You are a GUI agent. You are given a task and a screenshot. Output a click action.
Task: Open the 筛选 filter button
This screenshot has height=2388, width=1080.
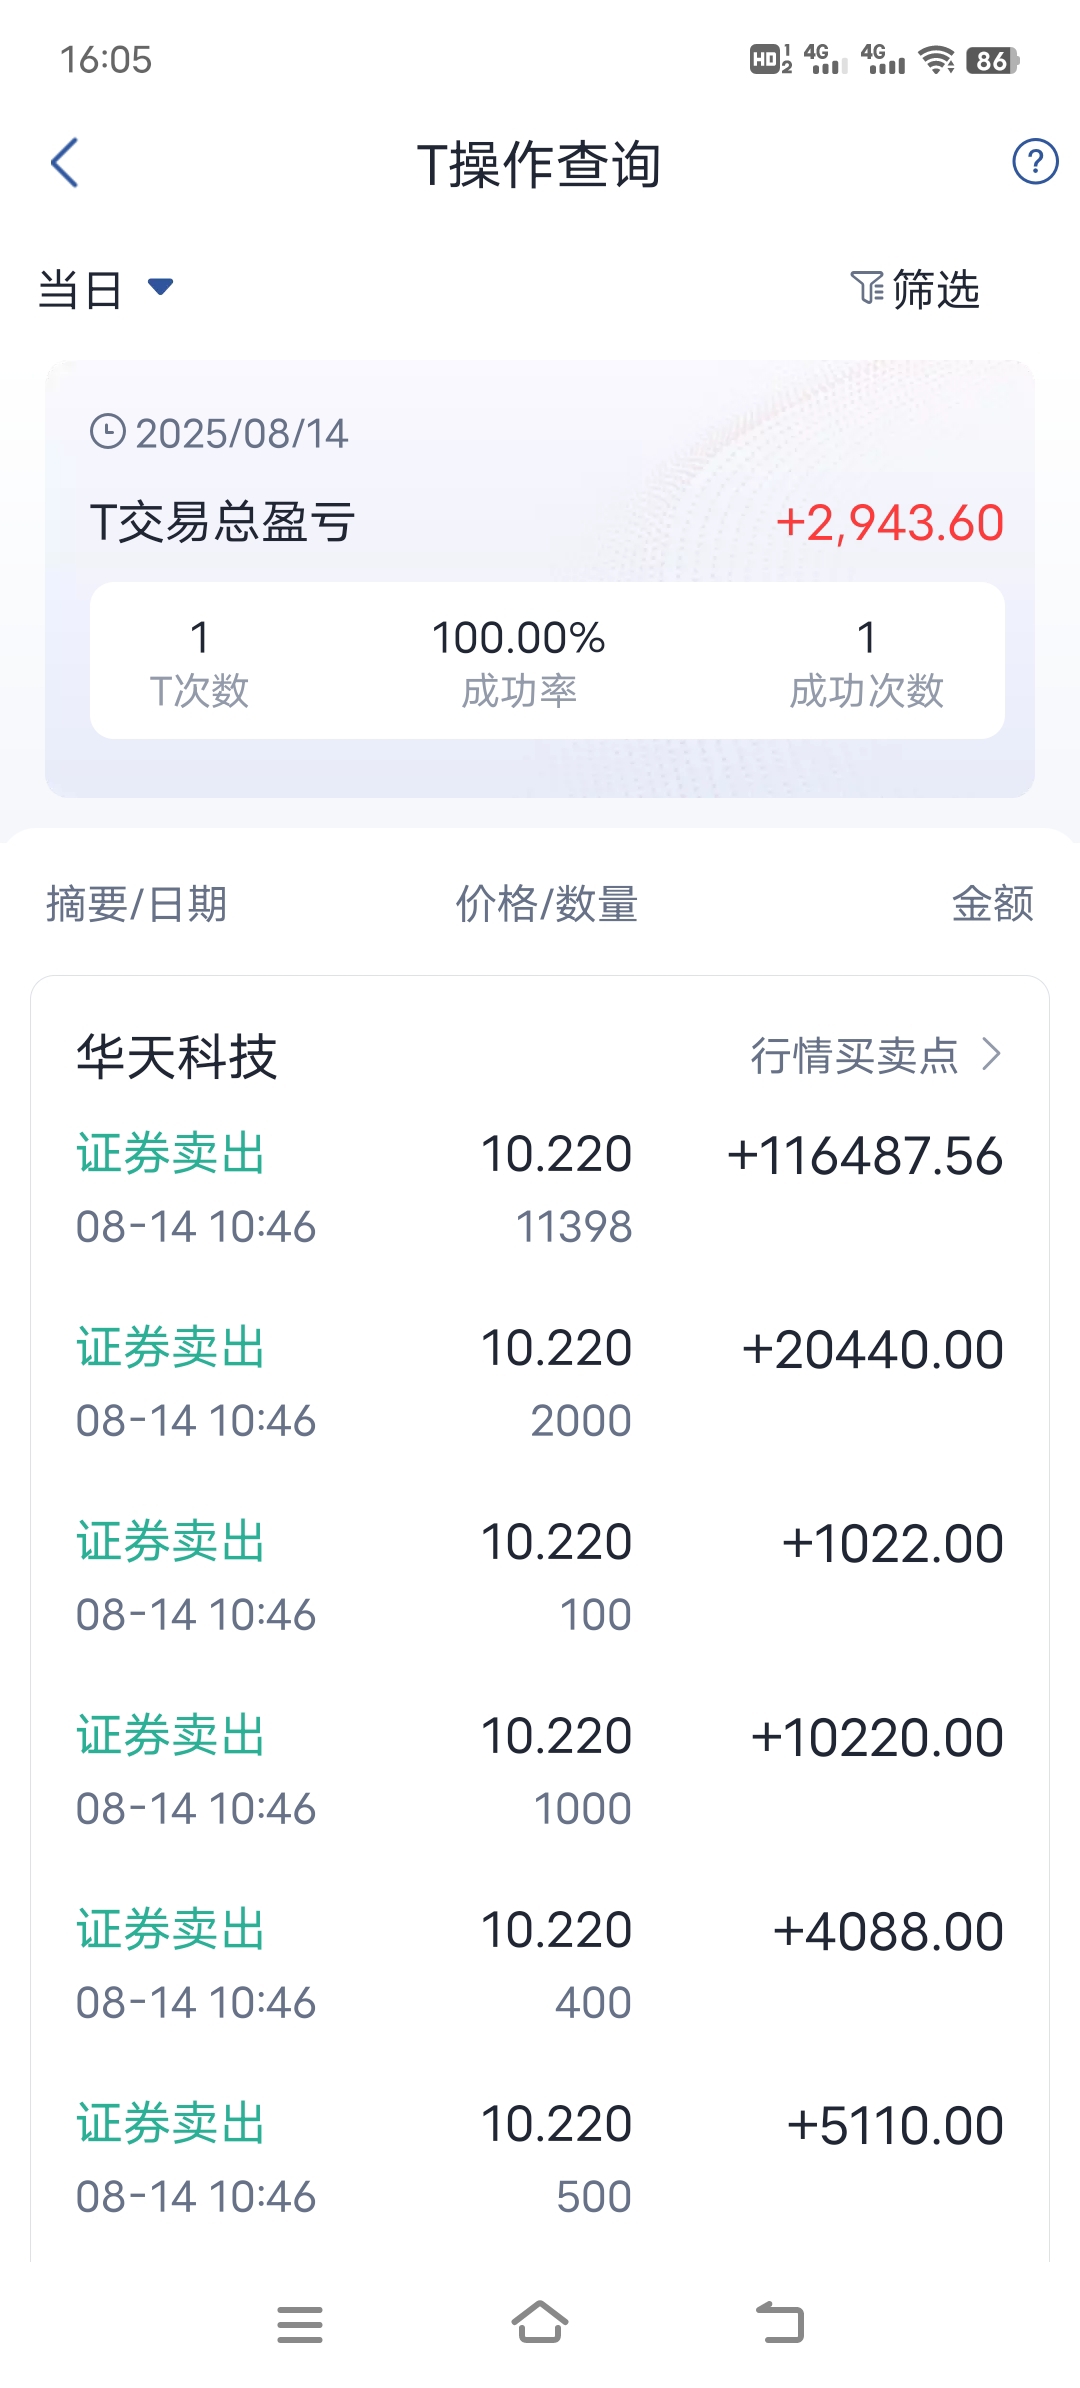916,289
